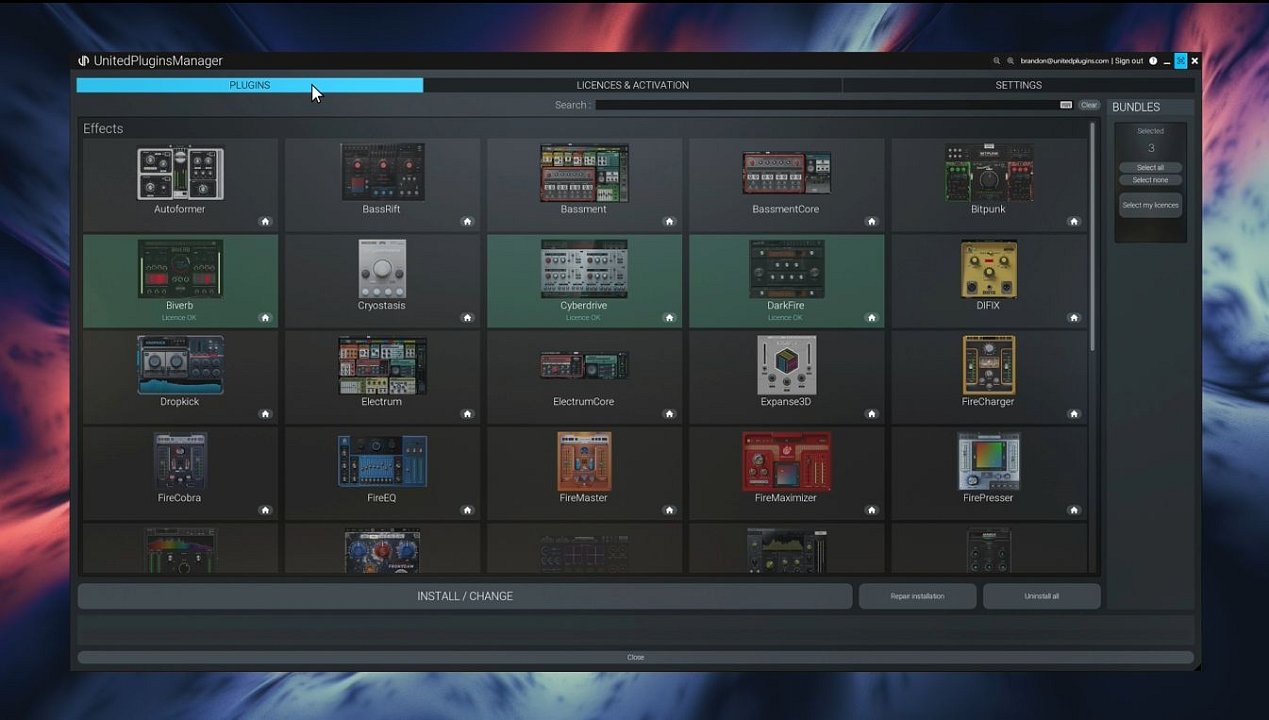Open the FireMaximizer home page icon
Image resolution: width=1269 pixels, height=720 pixels.
click(871, 510)
